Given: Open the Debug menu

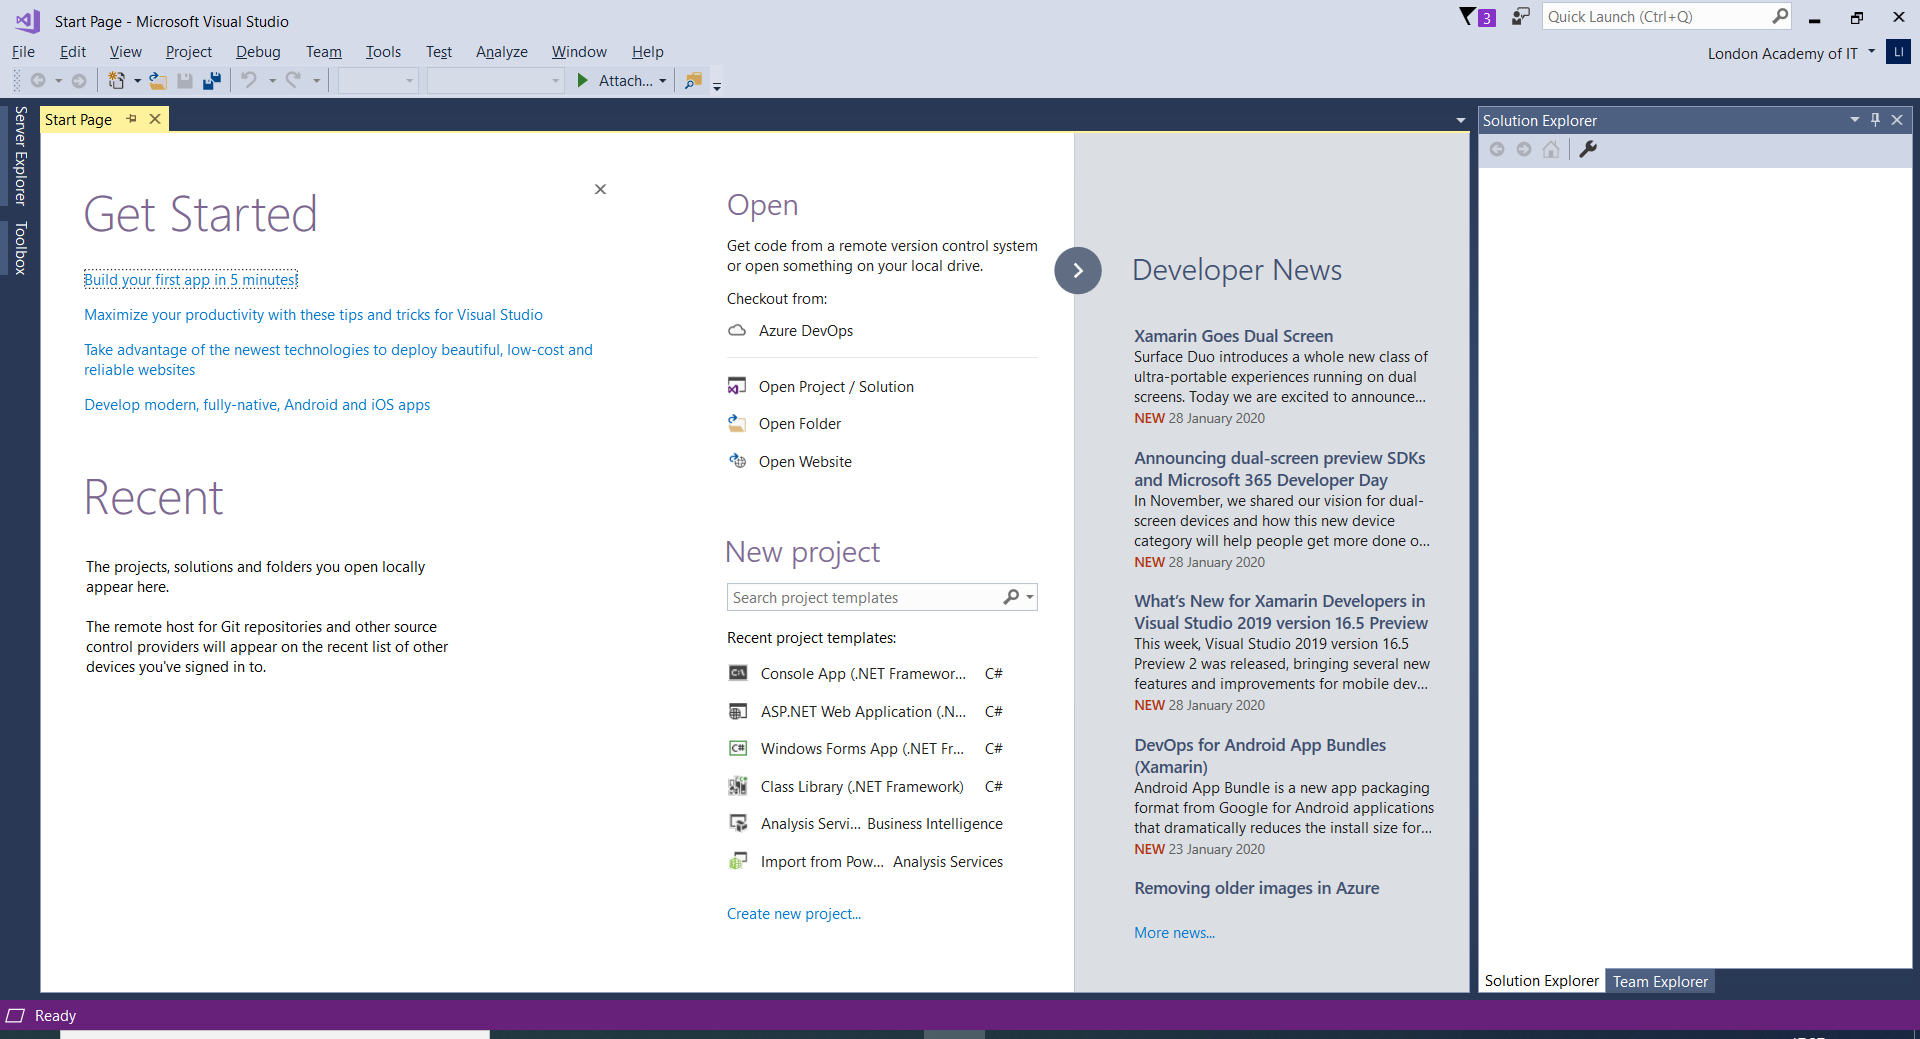Looking at the screenshot, I should coord(258,52).
